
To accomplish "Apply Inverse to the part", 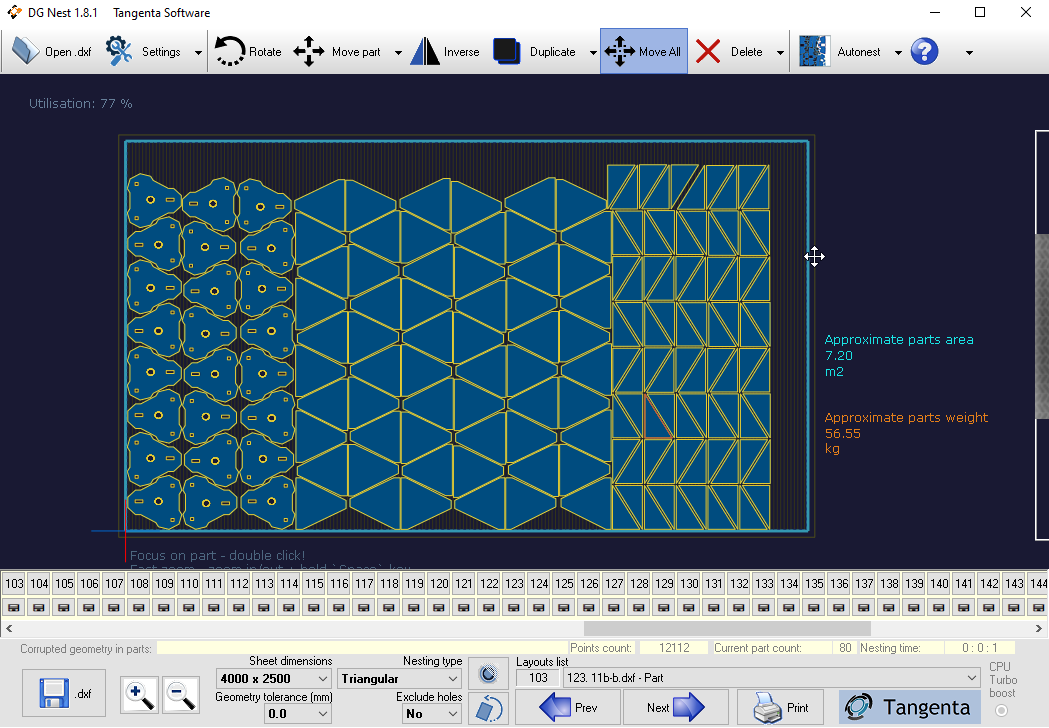I will 445,51.
